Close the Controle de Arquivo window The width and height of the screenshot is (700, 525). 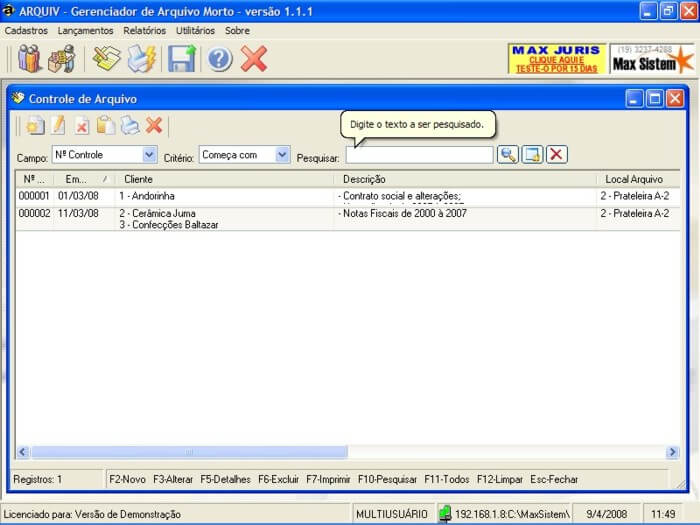click(x=675, y=99)
